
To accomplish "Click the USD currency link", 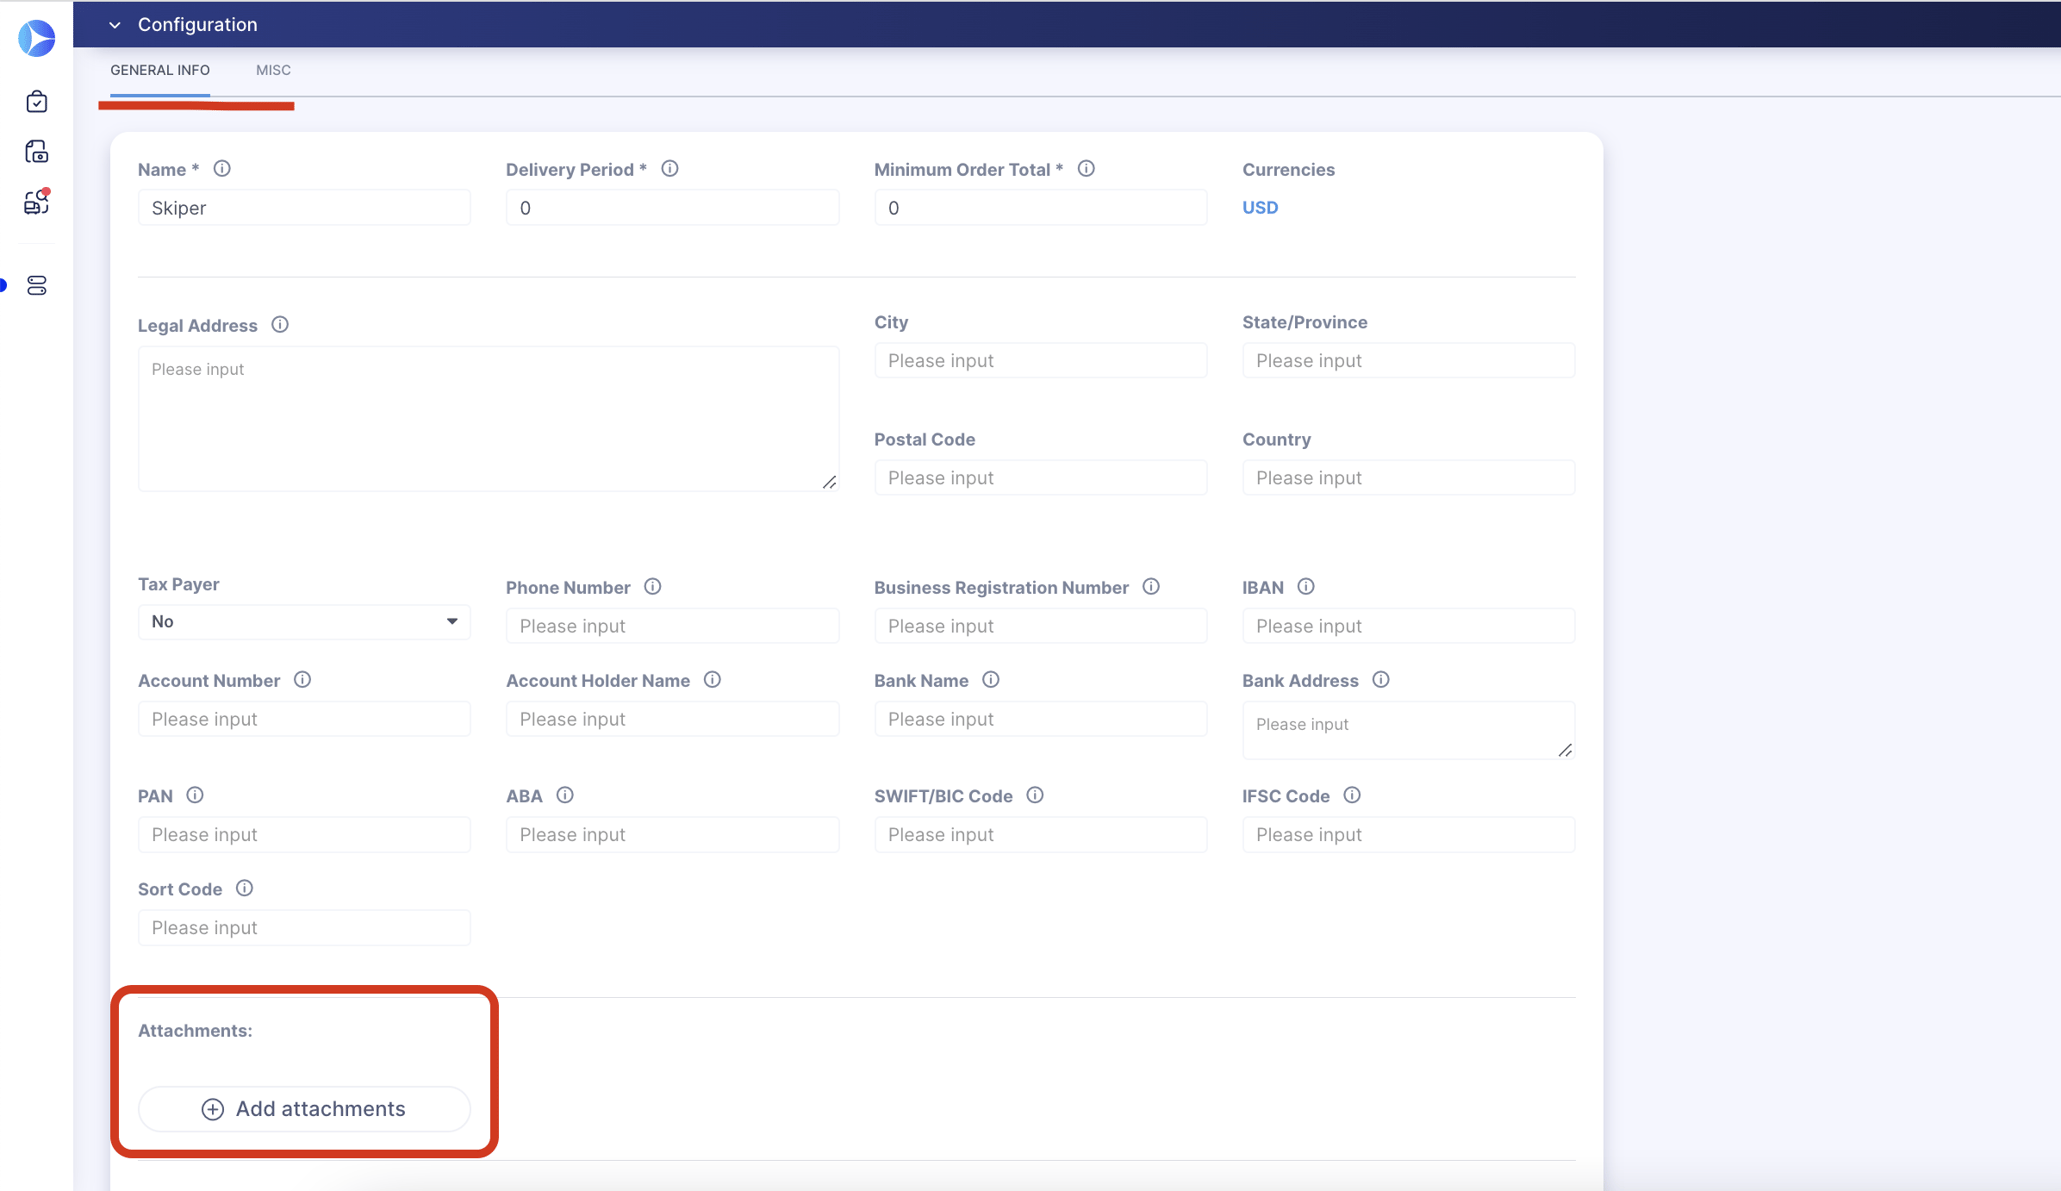I will point(1260,207).
